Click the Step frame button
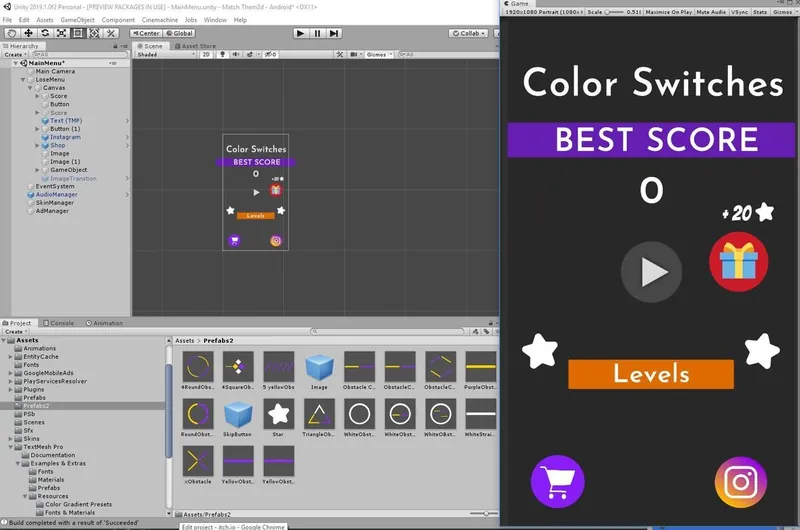 (334, 33)
